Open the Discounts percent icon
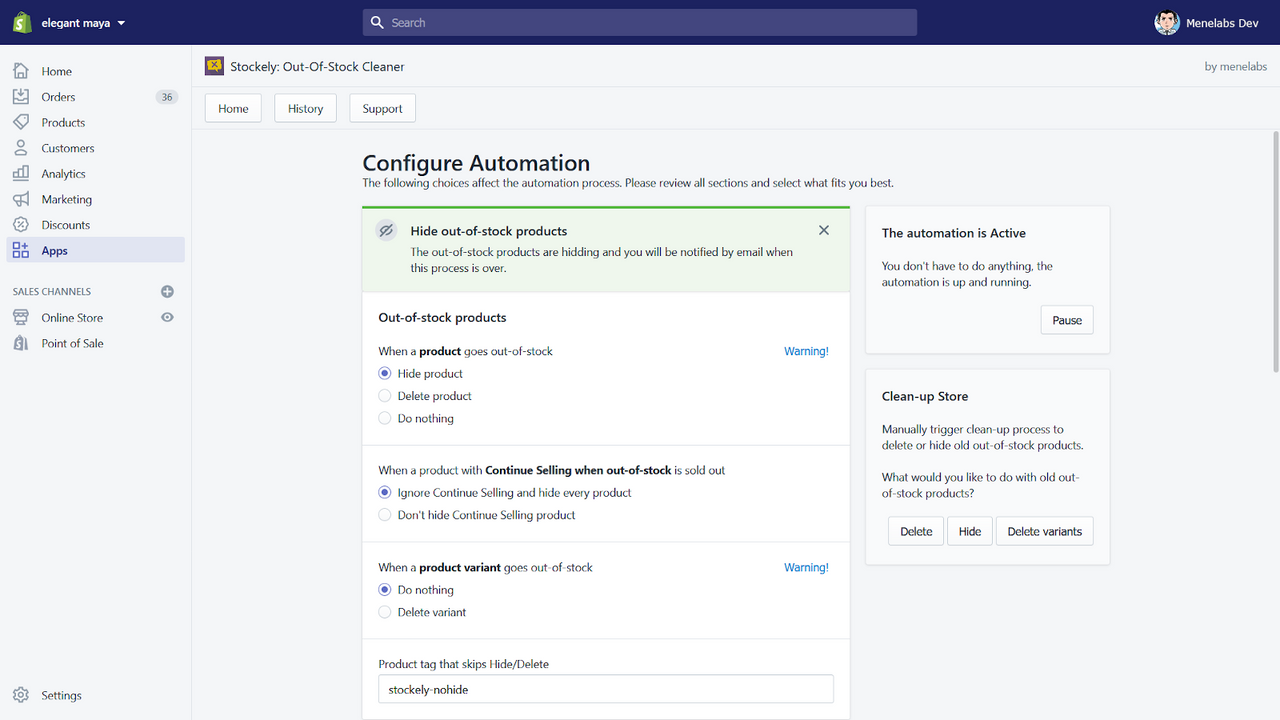 pyautogui.click(x=21, y=225)
